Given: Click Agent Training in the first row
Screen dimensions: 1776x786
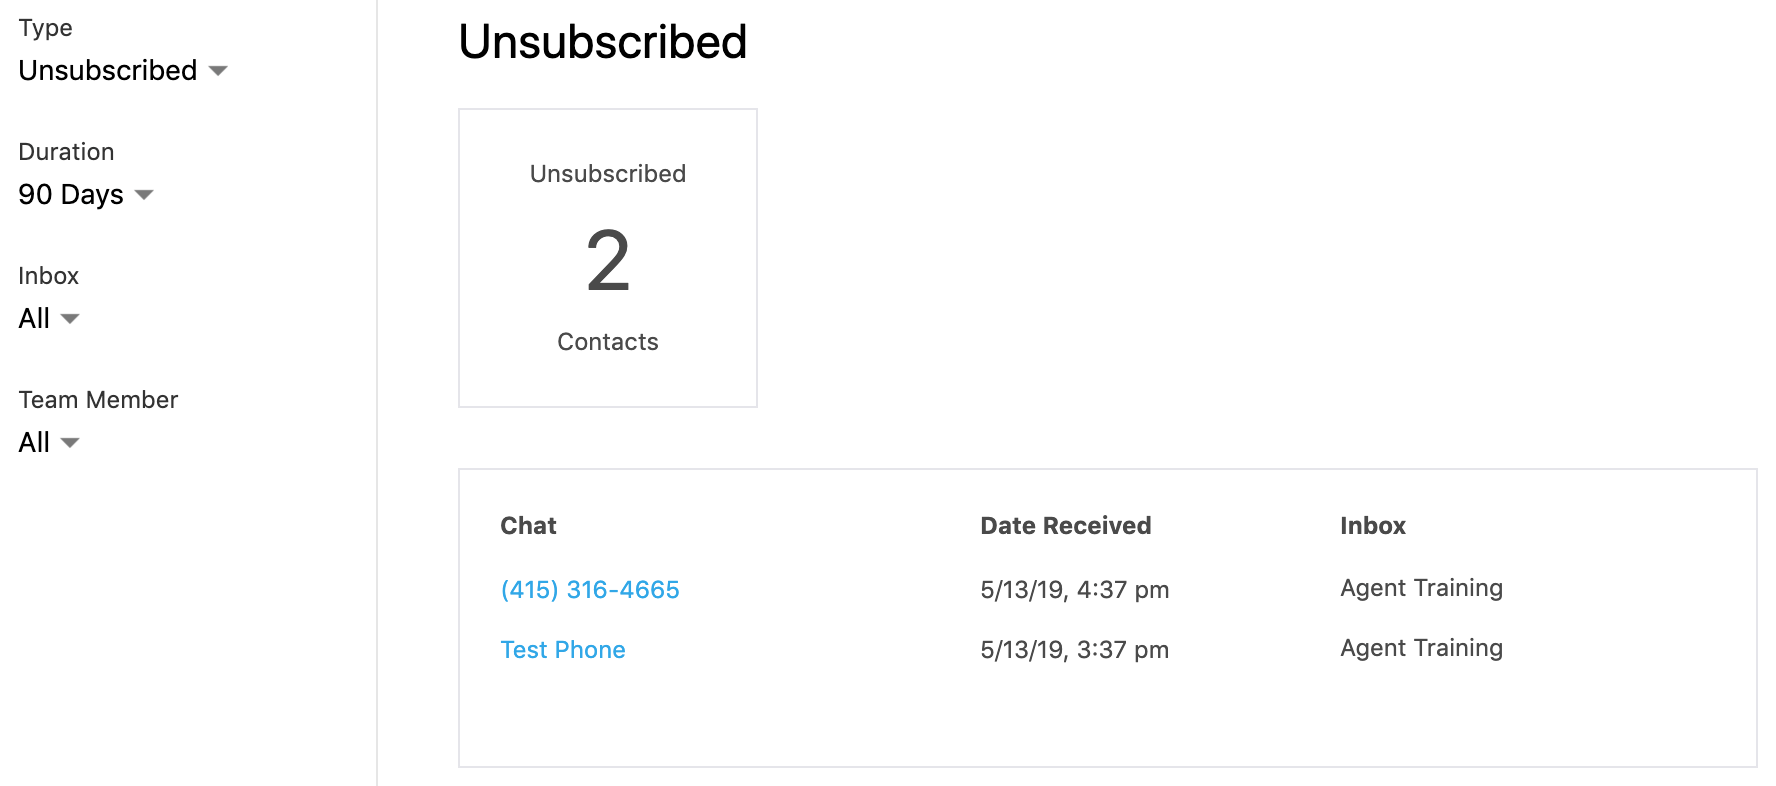Looking at the screenshot, I should click(x=1421, y=588).
